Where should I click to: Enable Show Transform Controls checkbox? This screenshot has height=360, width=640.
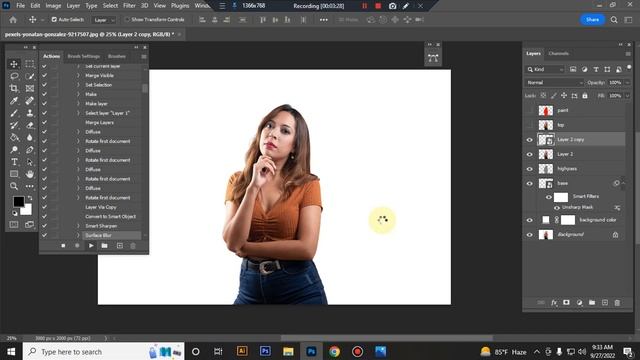point(127,20)
